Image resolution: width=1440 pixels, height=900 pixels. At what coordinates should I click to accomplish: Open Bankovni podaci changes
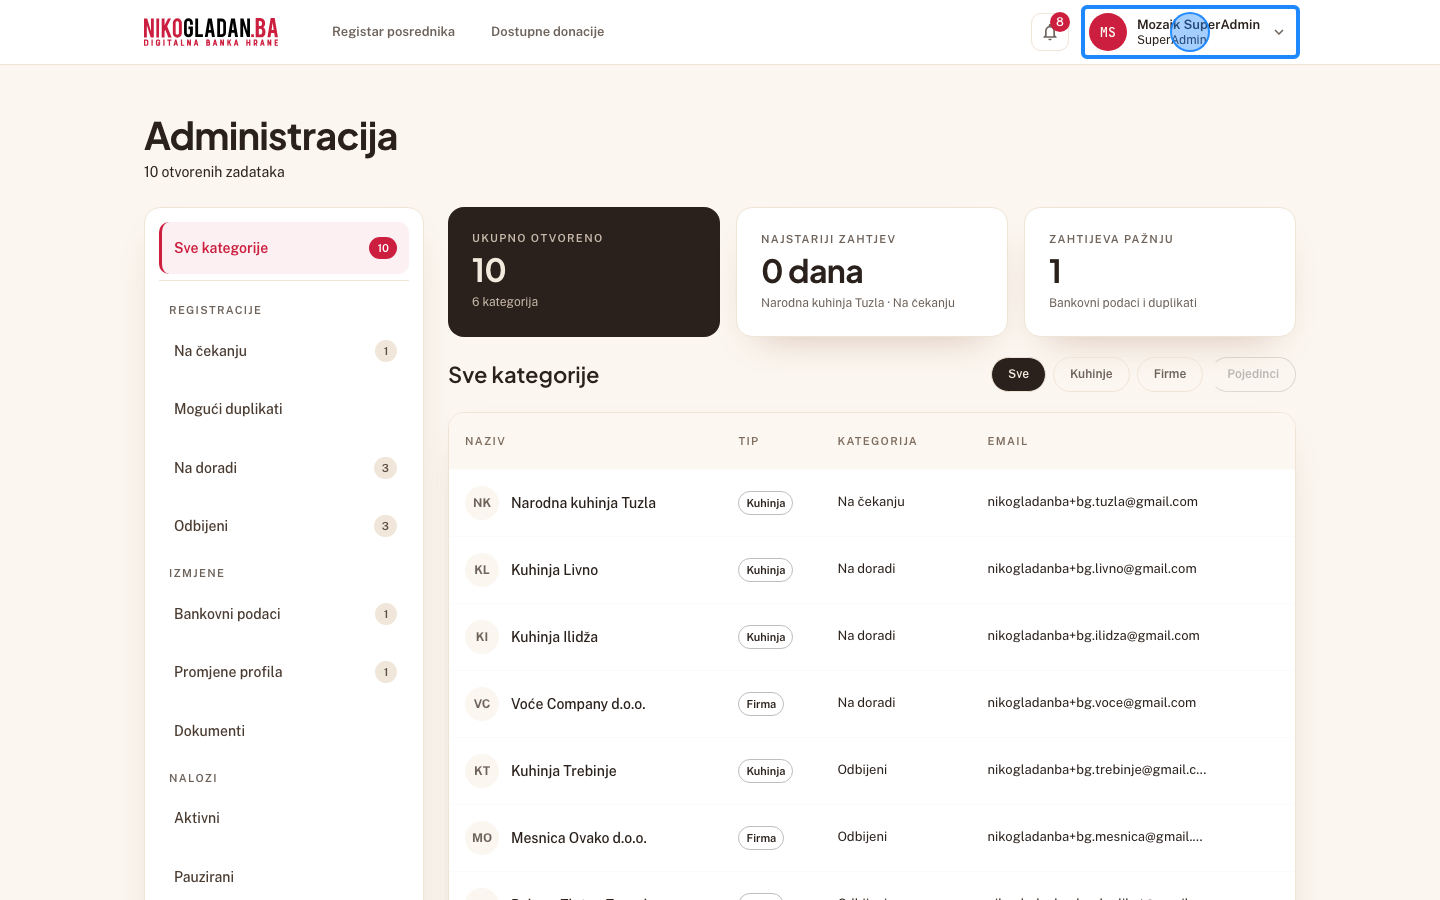[284, 614]
